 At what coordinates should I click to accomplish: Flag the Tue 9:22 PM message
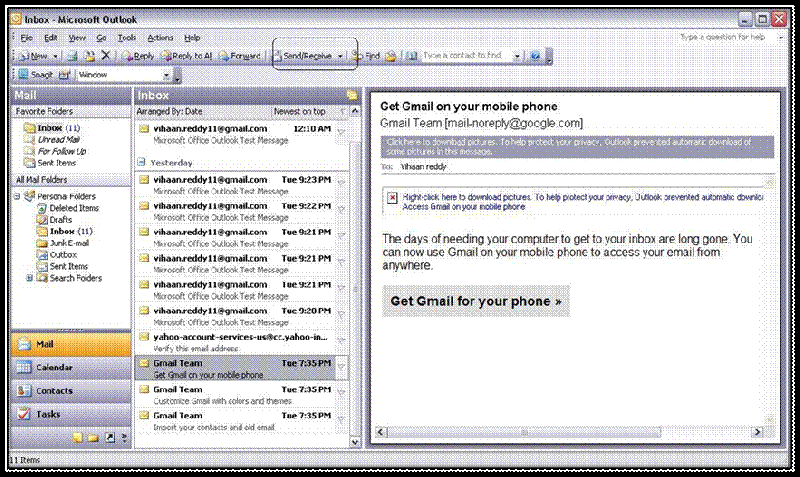[341, 209]
